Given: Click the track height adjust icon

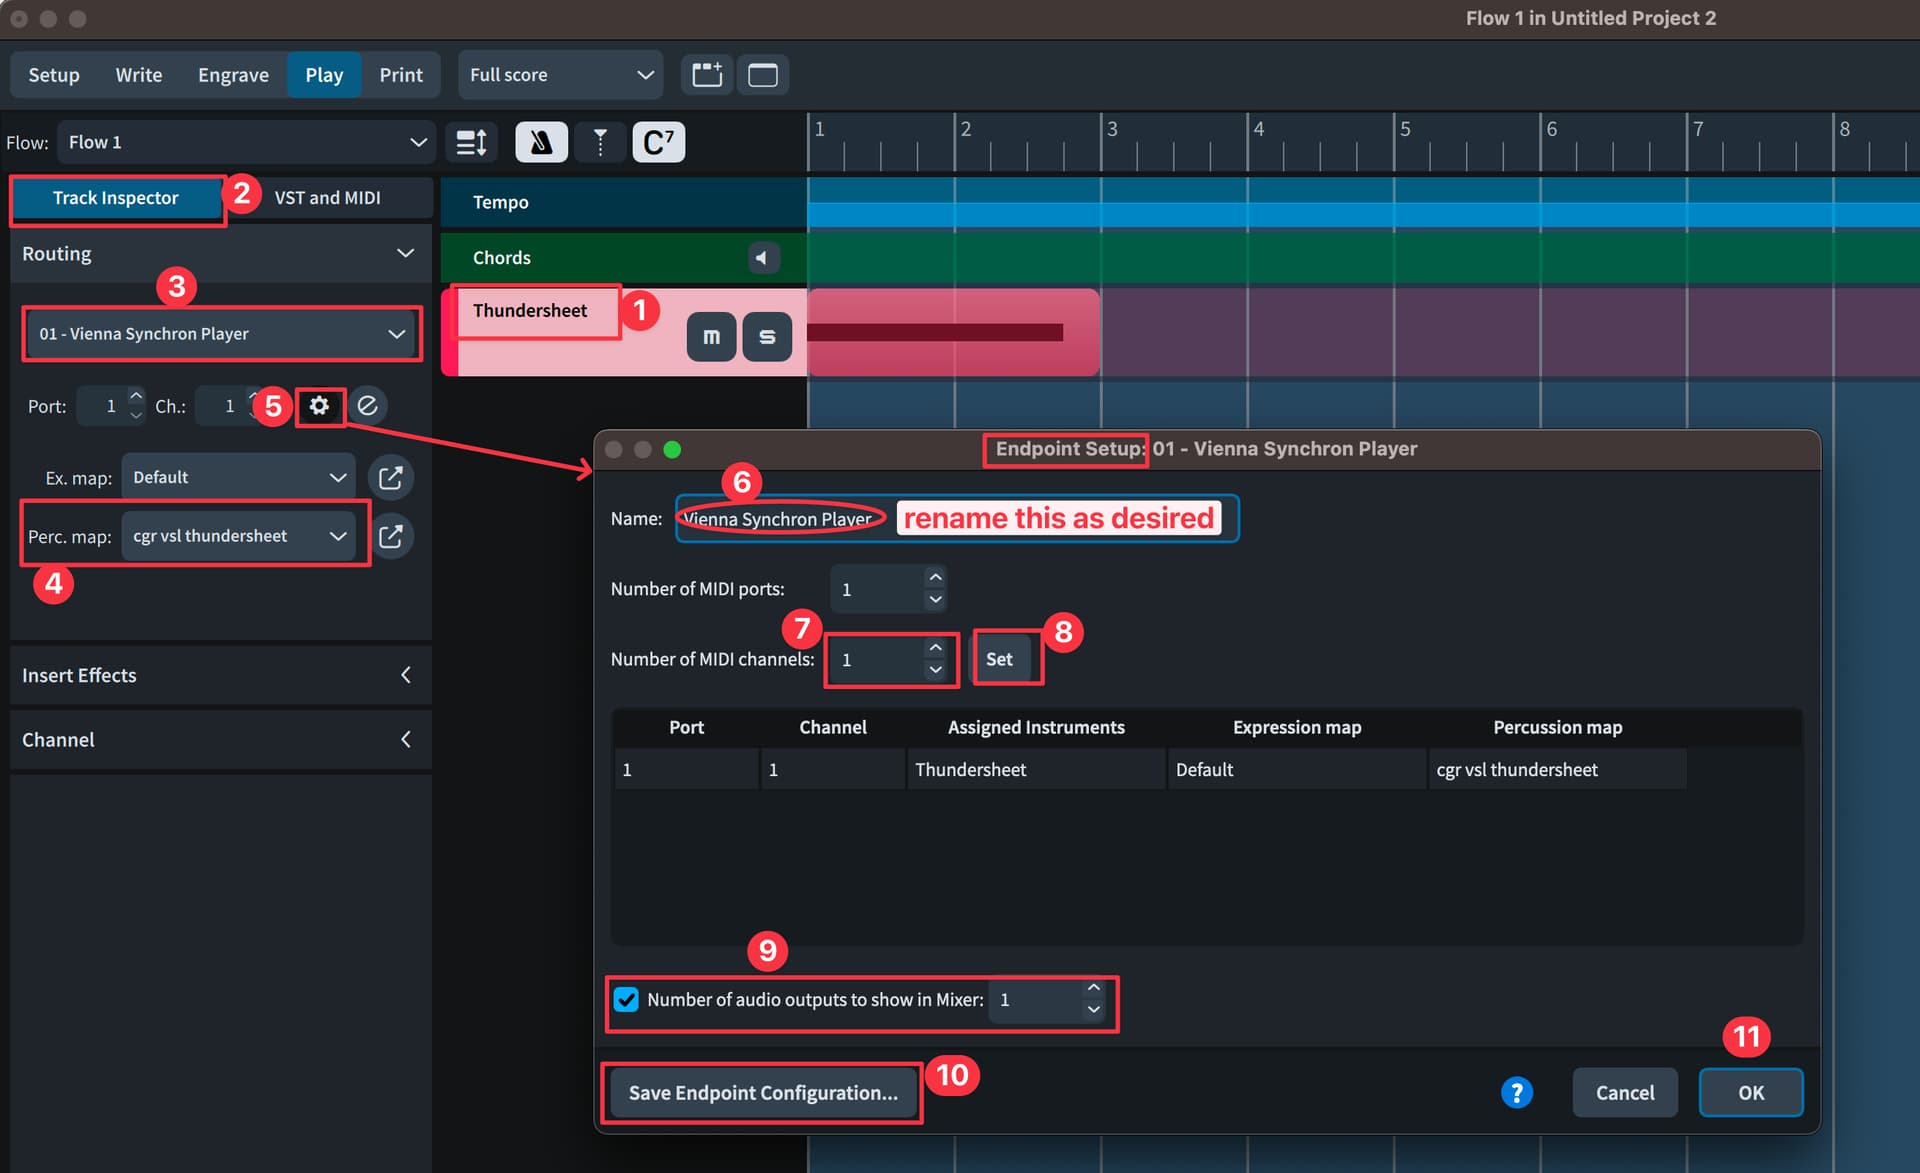Looking at the screenshot, I should coord(471,142).
